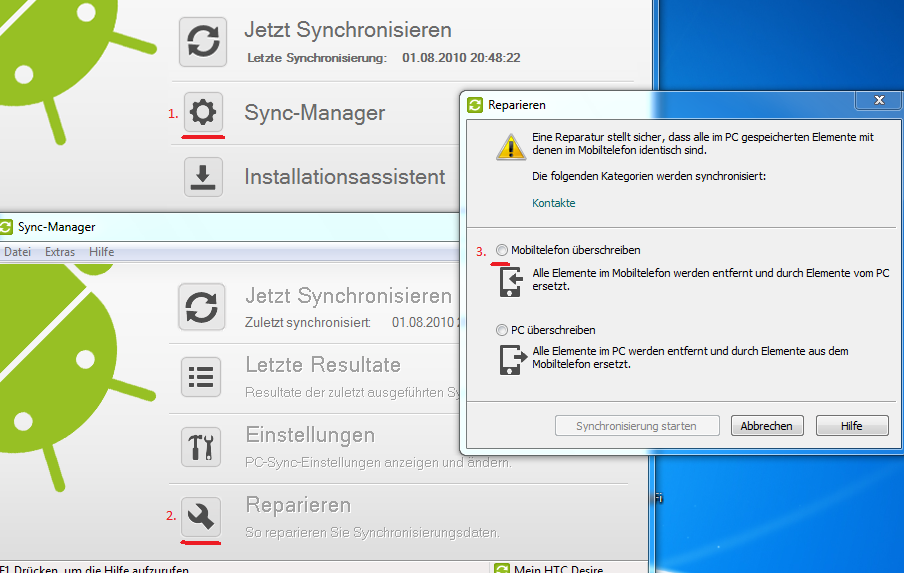Click the Mein HTC Desire status icon
Image resolution: width=904 pixels, height=573 pixels.
point(502,568)
